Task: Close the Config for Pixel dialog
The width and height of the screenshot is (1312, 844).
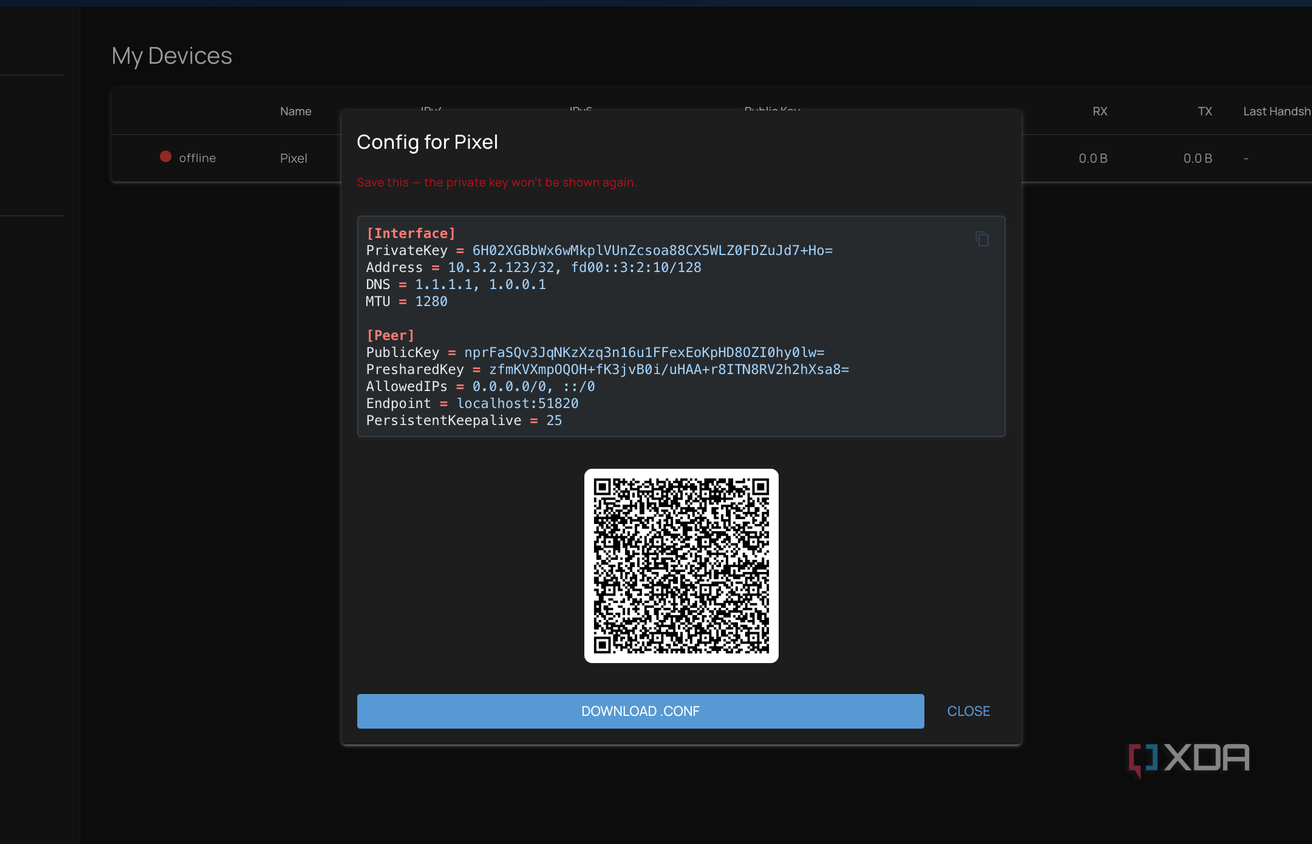Action: pyautogui.click(x=968, y=711)
